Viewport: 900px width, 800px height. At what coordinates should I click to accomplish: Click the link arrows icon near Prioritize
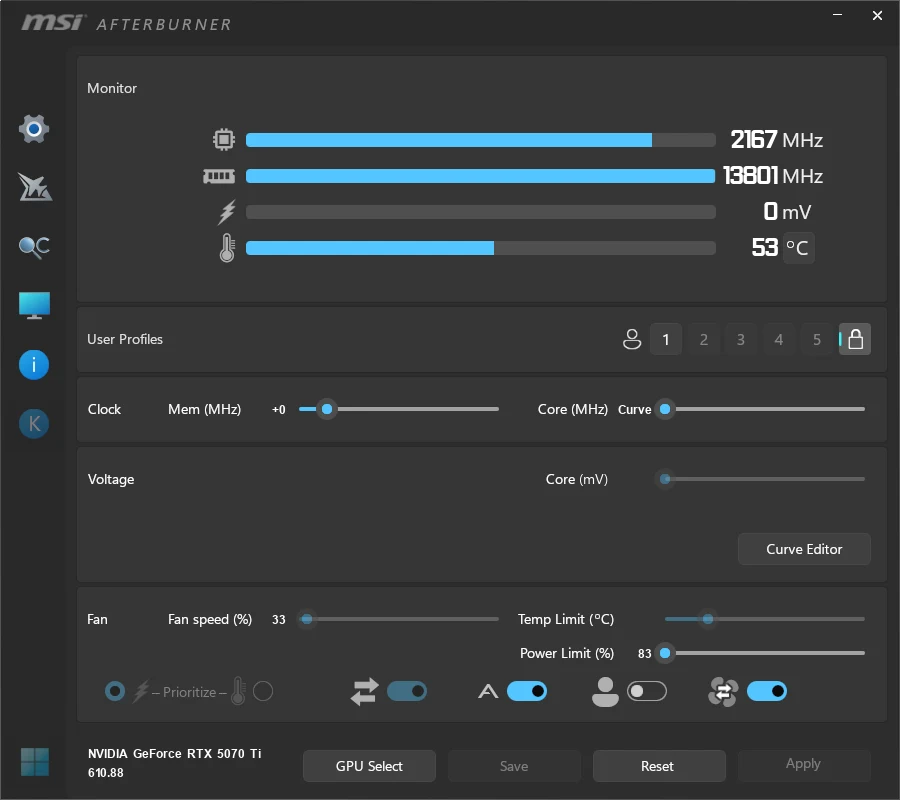click(364, 692)
